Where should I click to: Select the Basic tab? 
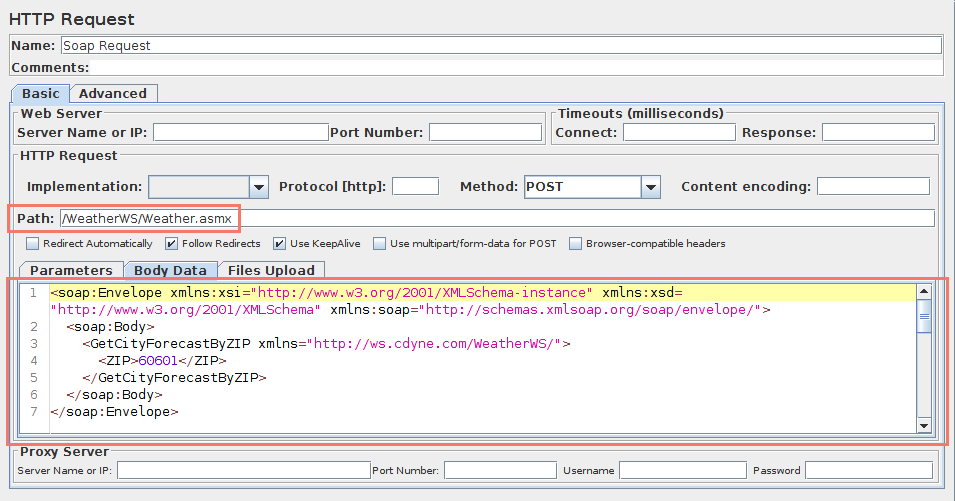(40, 93)
